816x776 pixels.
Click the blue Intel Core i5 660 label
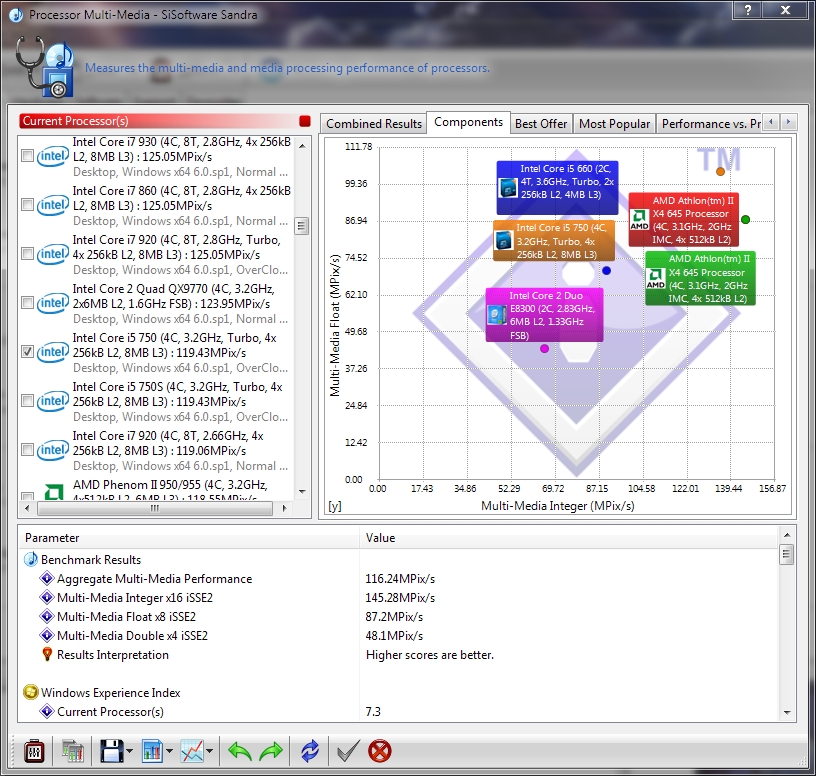(x=557, y=187)
